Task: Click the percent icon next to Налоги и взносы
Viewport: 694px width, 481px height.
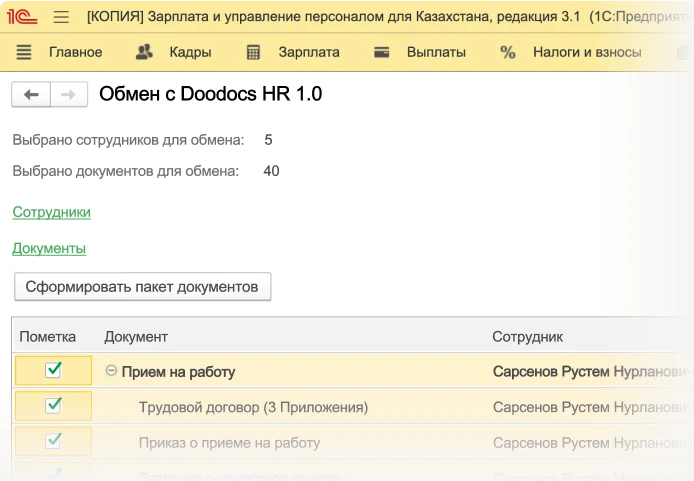Action: click(508, 52)
